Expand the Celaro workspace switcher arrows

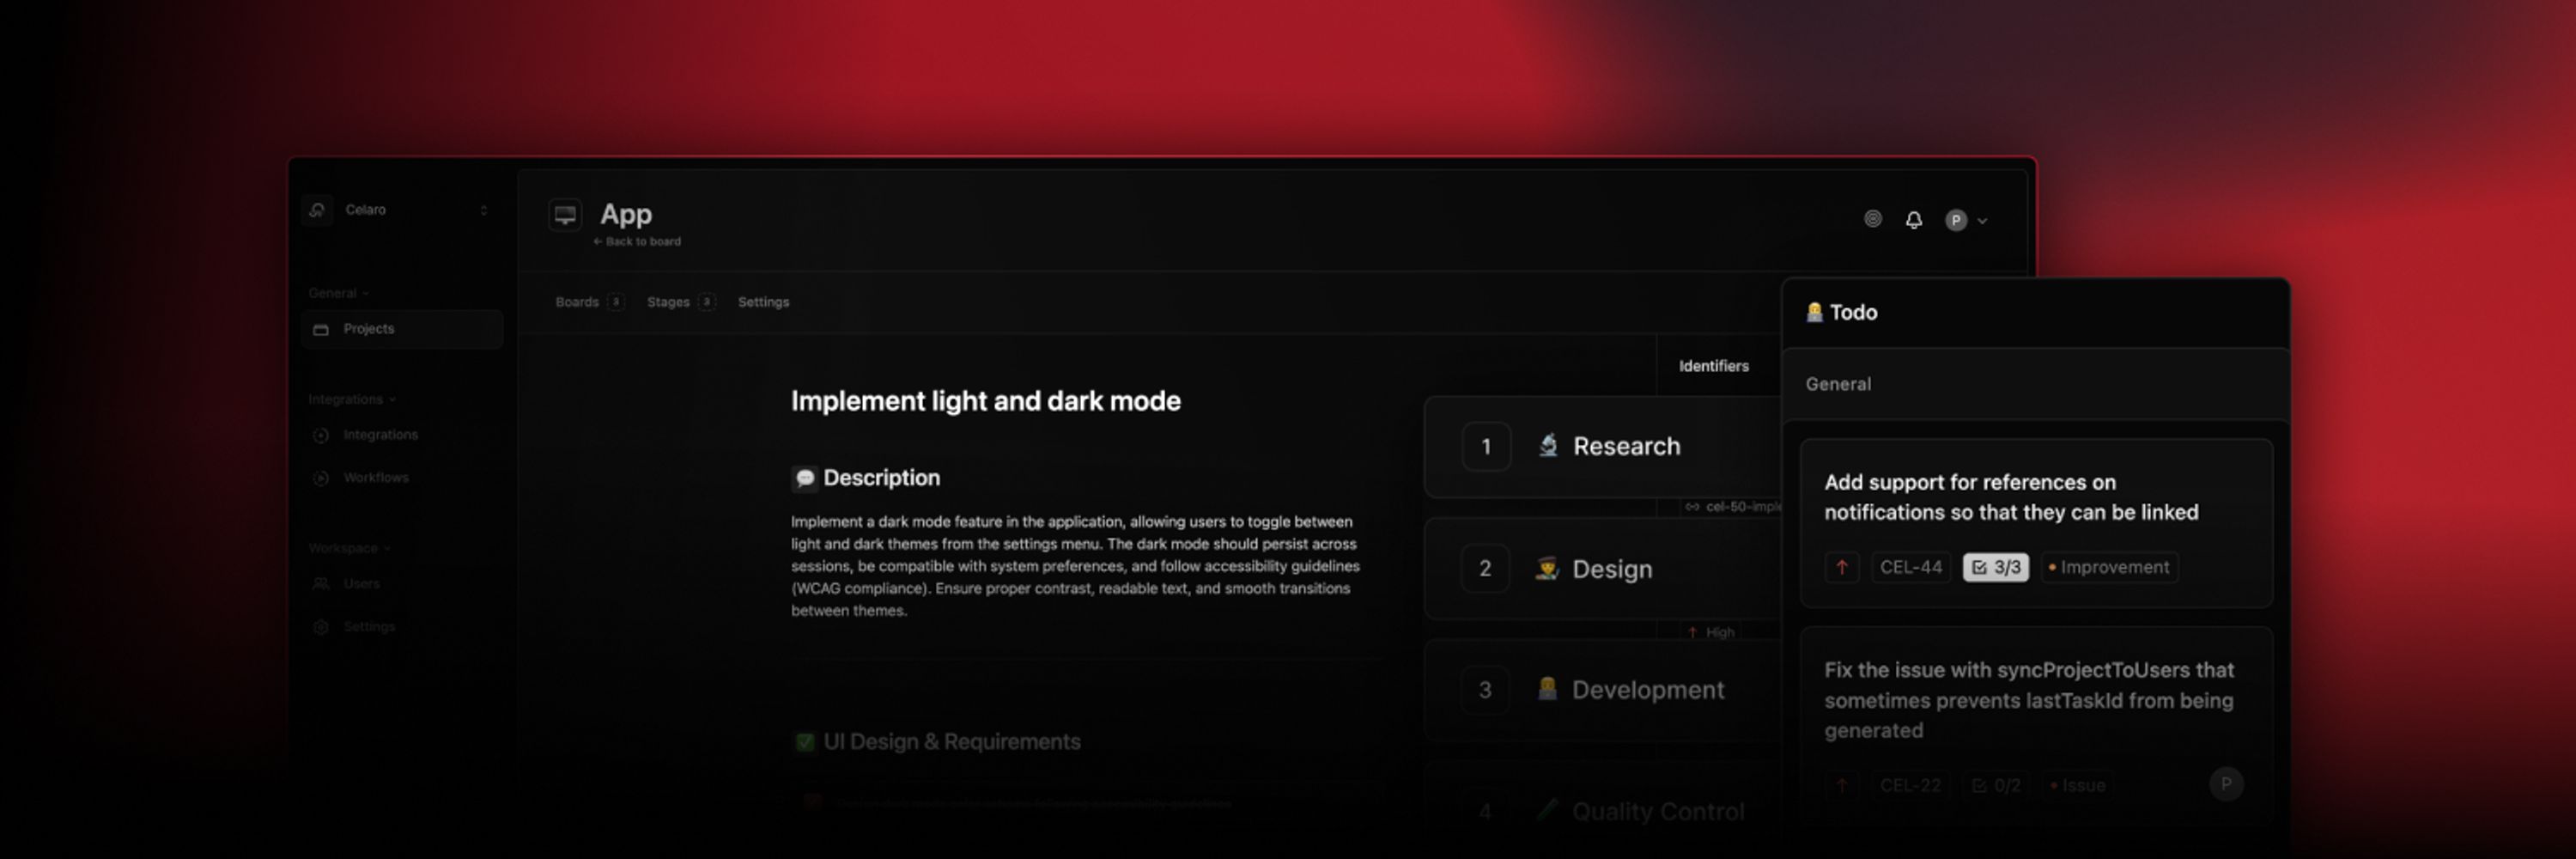coord(484,210)
